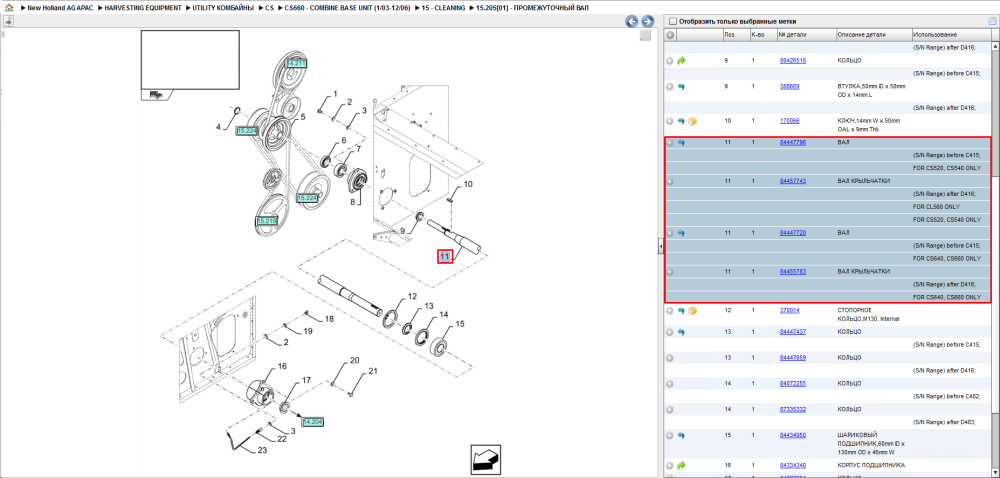Viewport: 1000px width, 478px height.
Task: Open part number link 84447720
Action: pos(793,233)
